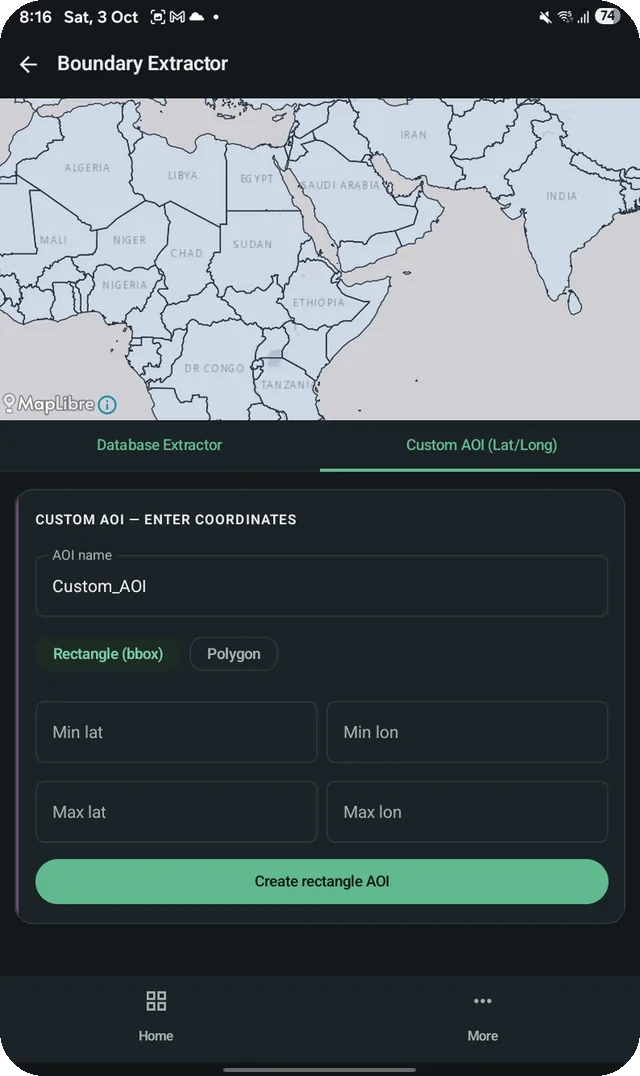Tap the EGYPT label on map
Image resolution: width=640 pixels, height=1076 pixels.
click(257, 178)
